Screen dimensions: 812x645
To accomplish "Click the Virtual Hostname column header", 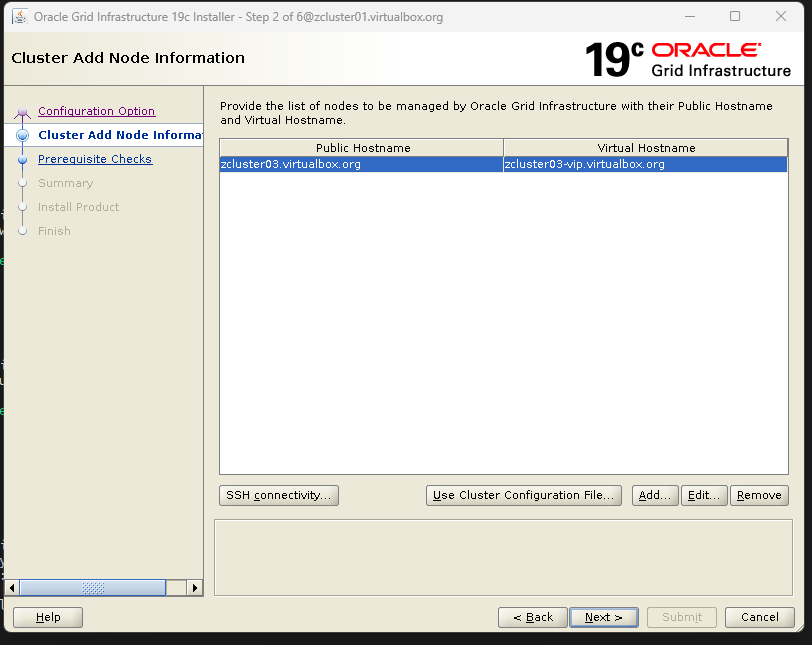I will (x=645, y=148).
